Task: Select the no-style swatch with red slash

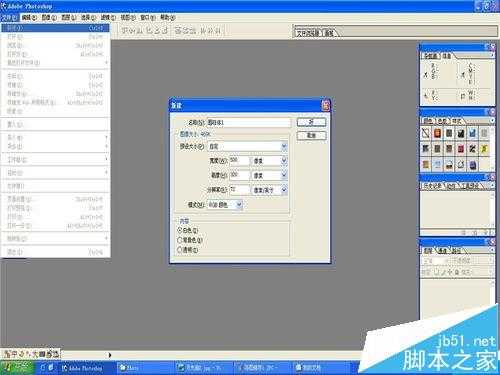Action: [426, 133]
